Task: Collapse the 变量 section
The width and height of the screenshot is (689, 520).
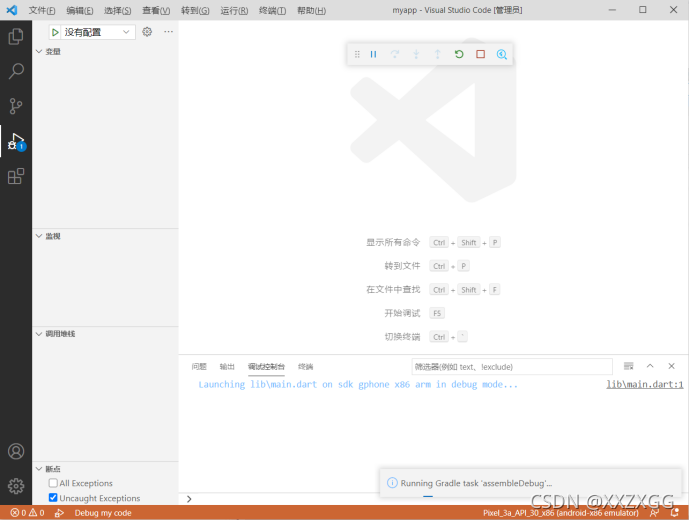Action: tap(39, 51)
